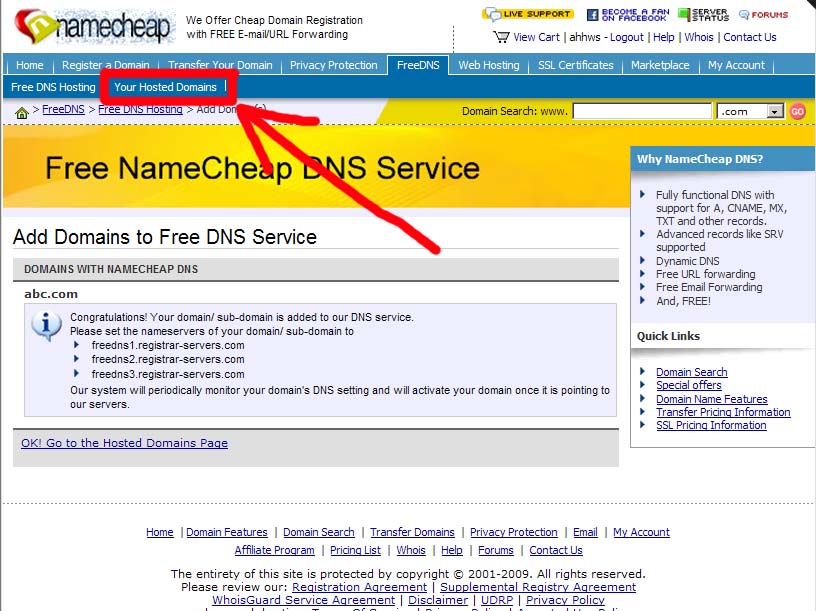Viewport: 816px width, 611px height.
Task: Click the footer Forums link
Action: click(x=495, y=550)
